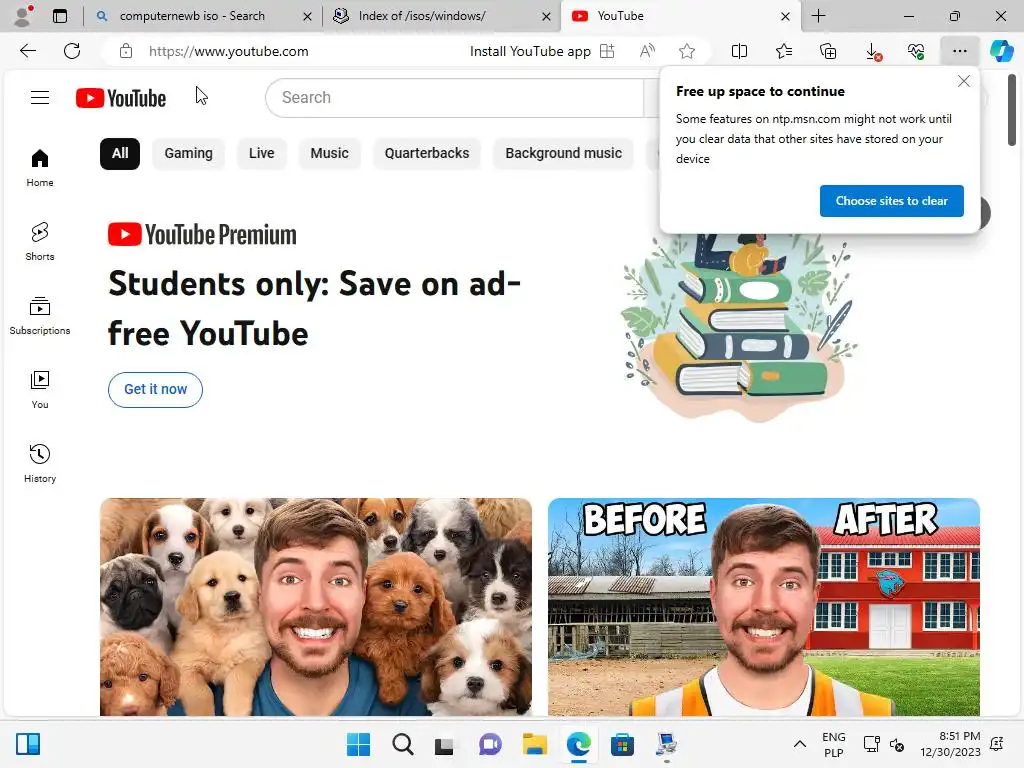Open the clock showing 8:51 PM
This screenshot has height=768, width=1024.
(950, 744)
